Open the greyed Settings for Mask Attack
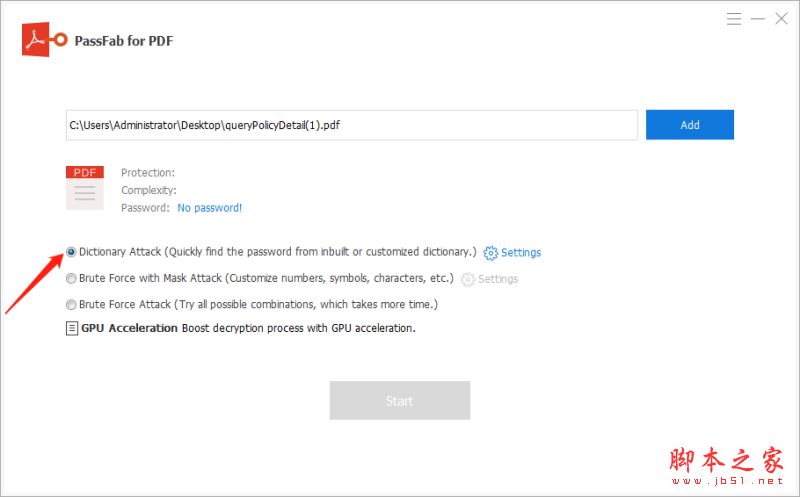800x497 pixels. tap(498, 279)
